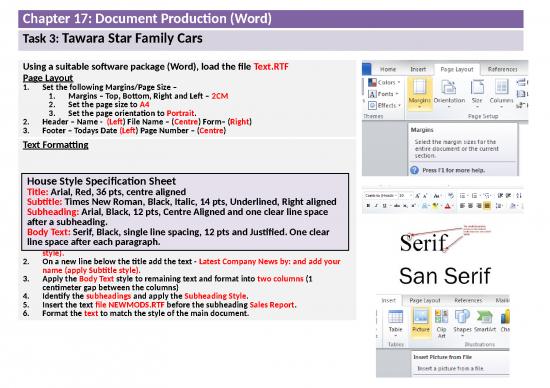Click the Decrease Indent icon
This screenshot has height=388, width=550.
pyautogui.click(x=501, y=196)
